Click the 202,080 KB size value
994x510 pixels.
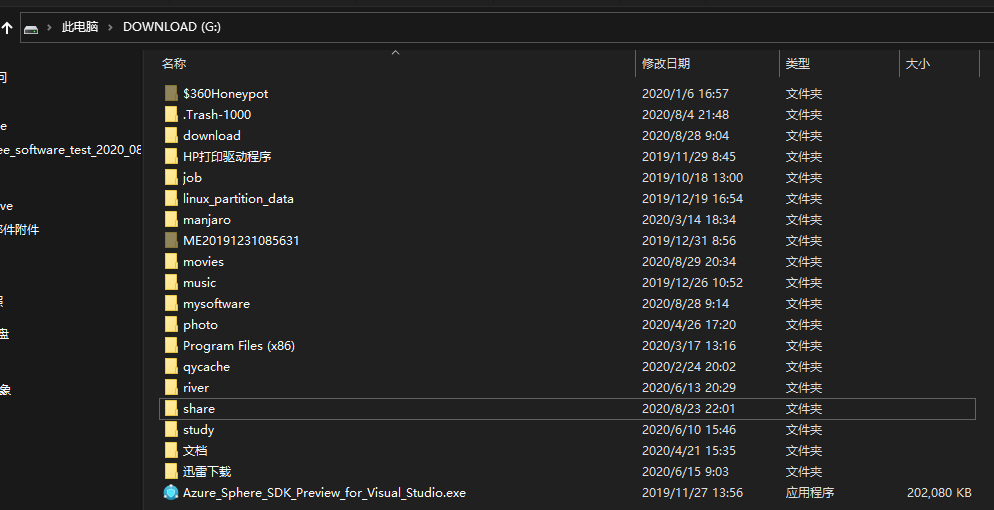tap(939, 492)
